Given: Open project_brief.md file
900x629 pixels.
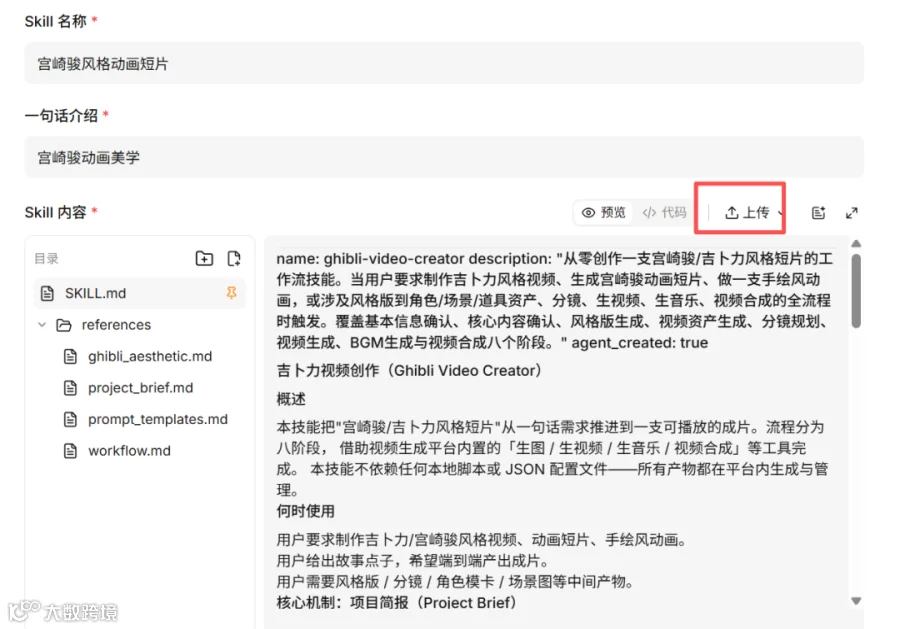Looking at the screenshot, I should 140,388.
